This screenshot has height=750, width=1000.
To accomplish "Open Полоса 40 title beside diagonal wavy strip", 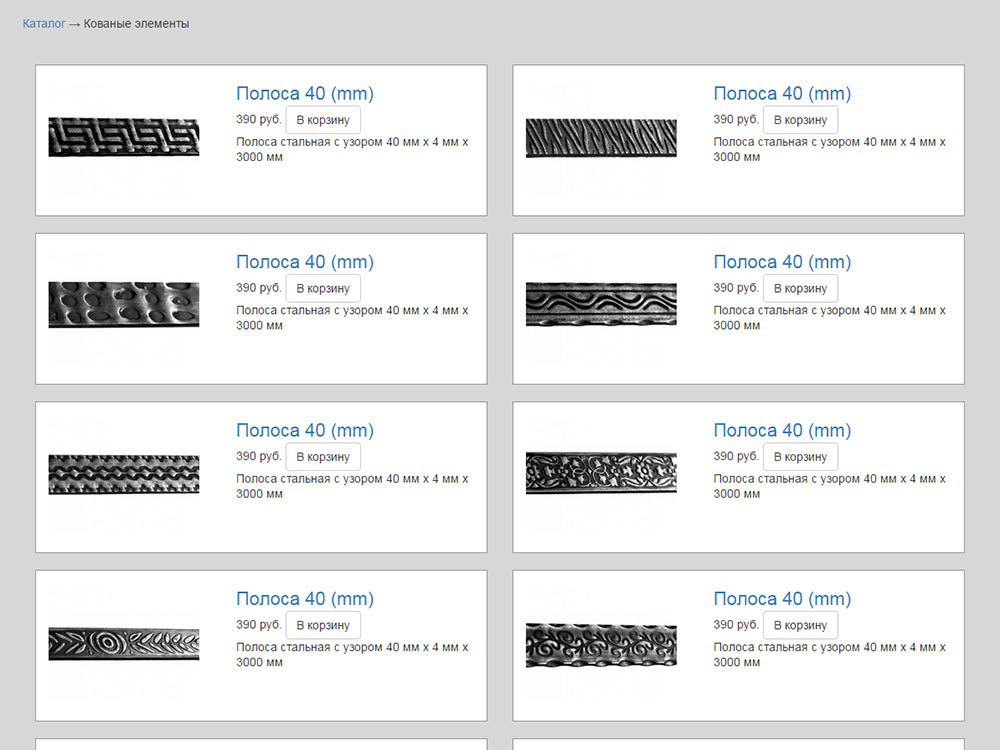I will (782, 94).
